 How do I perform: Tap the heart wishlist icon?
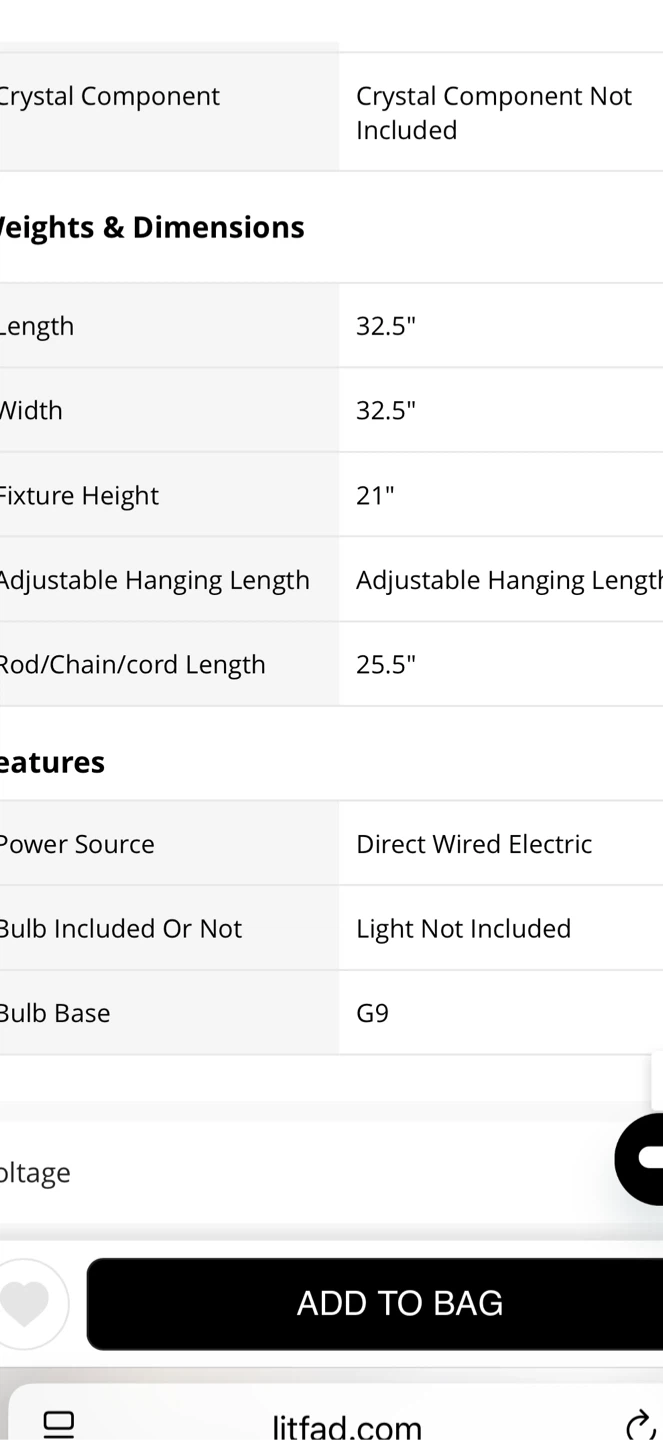pos(26,1303)
